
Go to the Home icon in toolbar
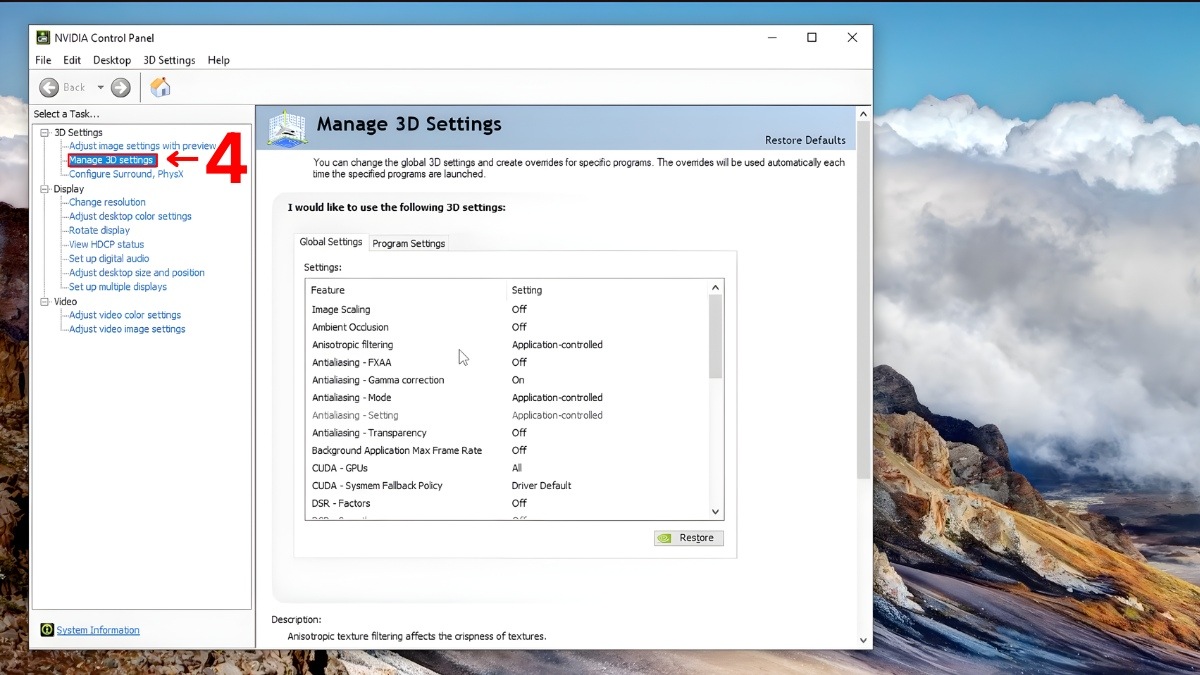160,87
